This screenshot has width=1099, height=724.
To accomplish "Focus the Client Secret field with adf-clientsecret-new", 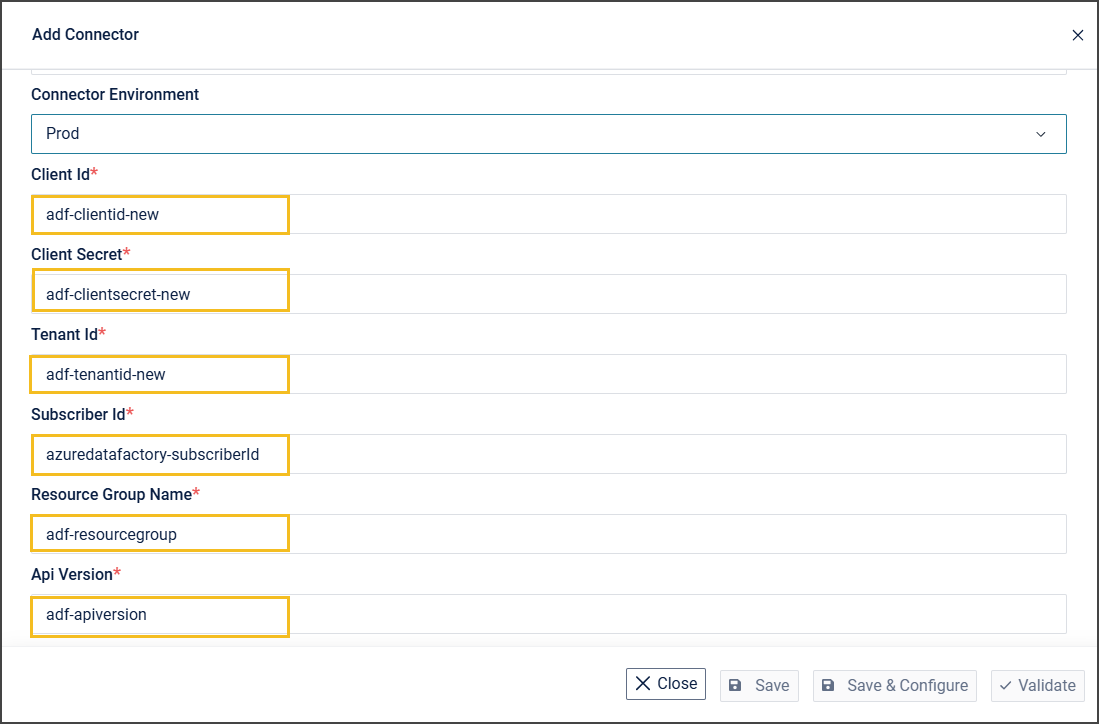I will pos(548,294).
